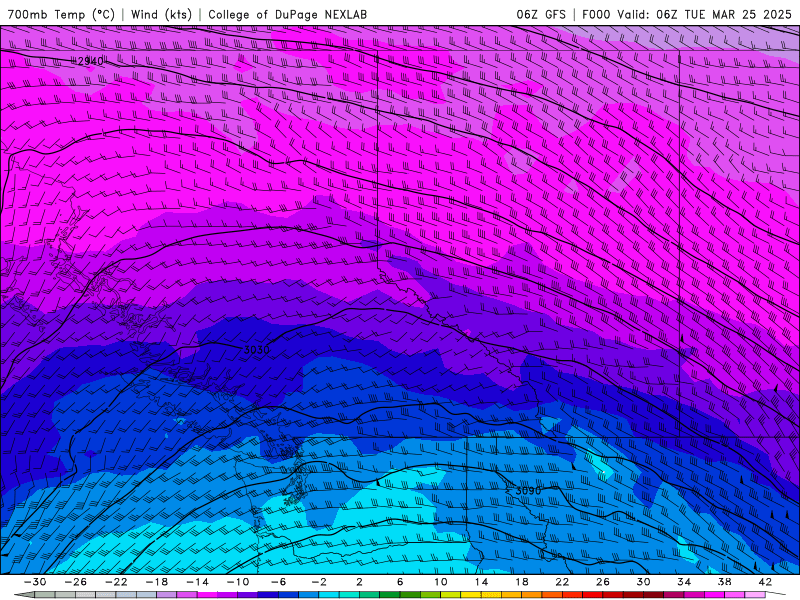
Task: Click the 42 legend value
Action: tap(765, 582)
